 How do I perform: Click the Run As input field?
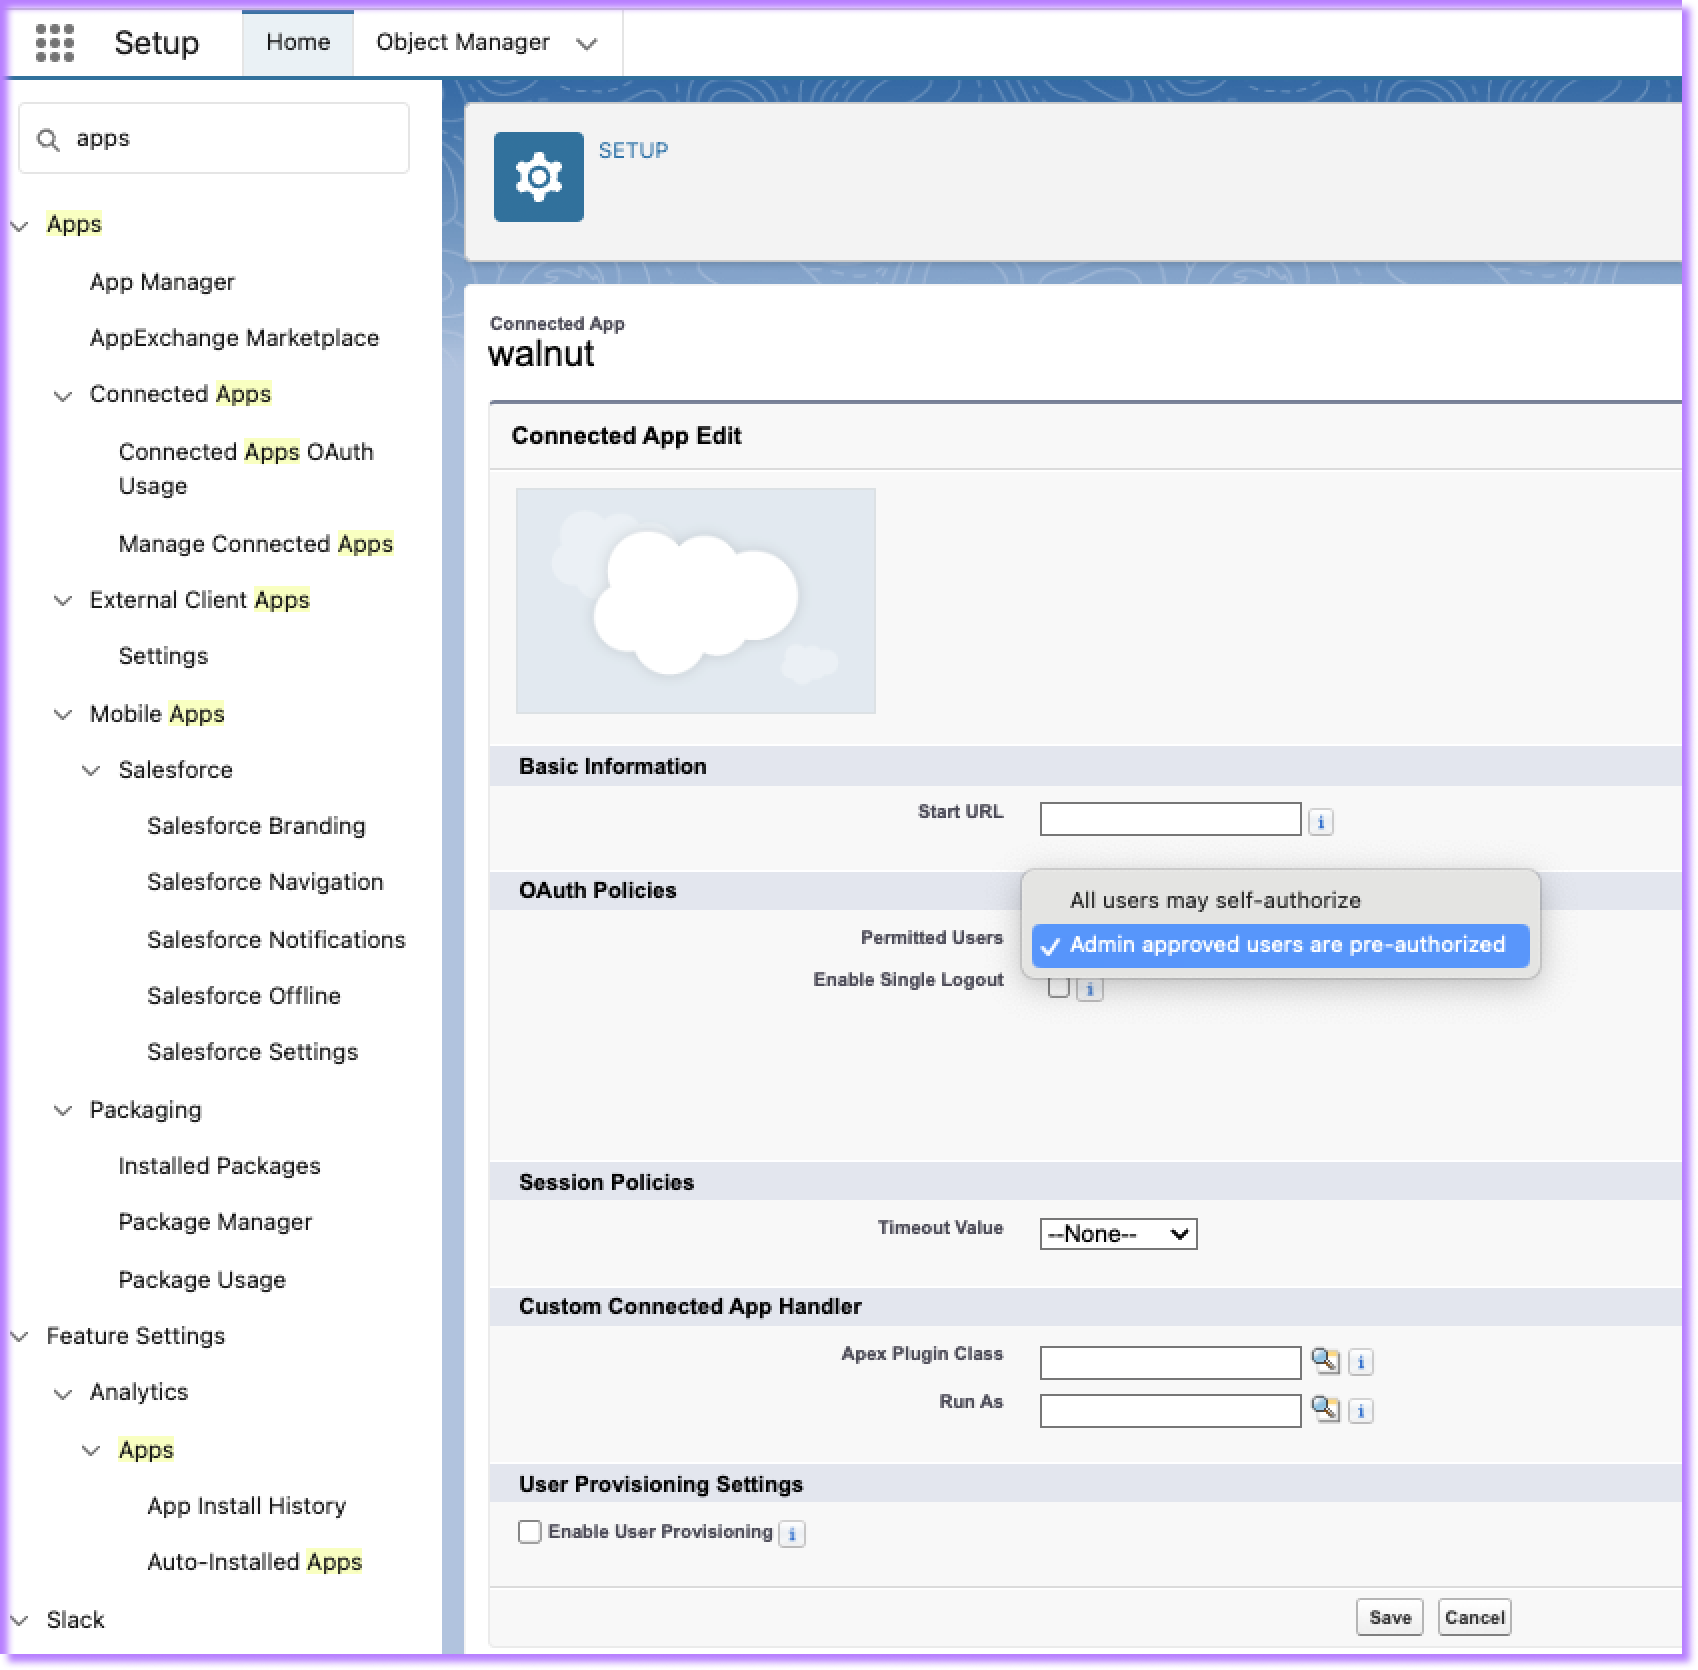[x=1170, y=1411]
